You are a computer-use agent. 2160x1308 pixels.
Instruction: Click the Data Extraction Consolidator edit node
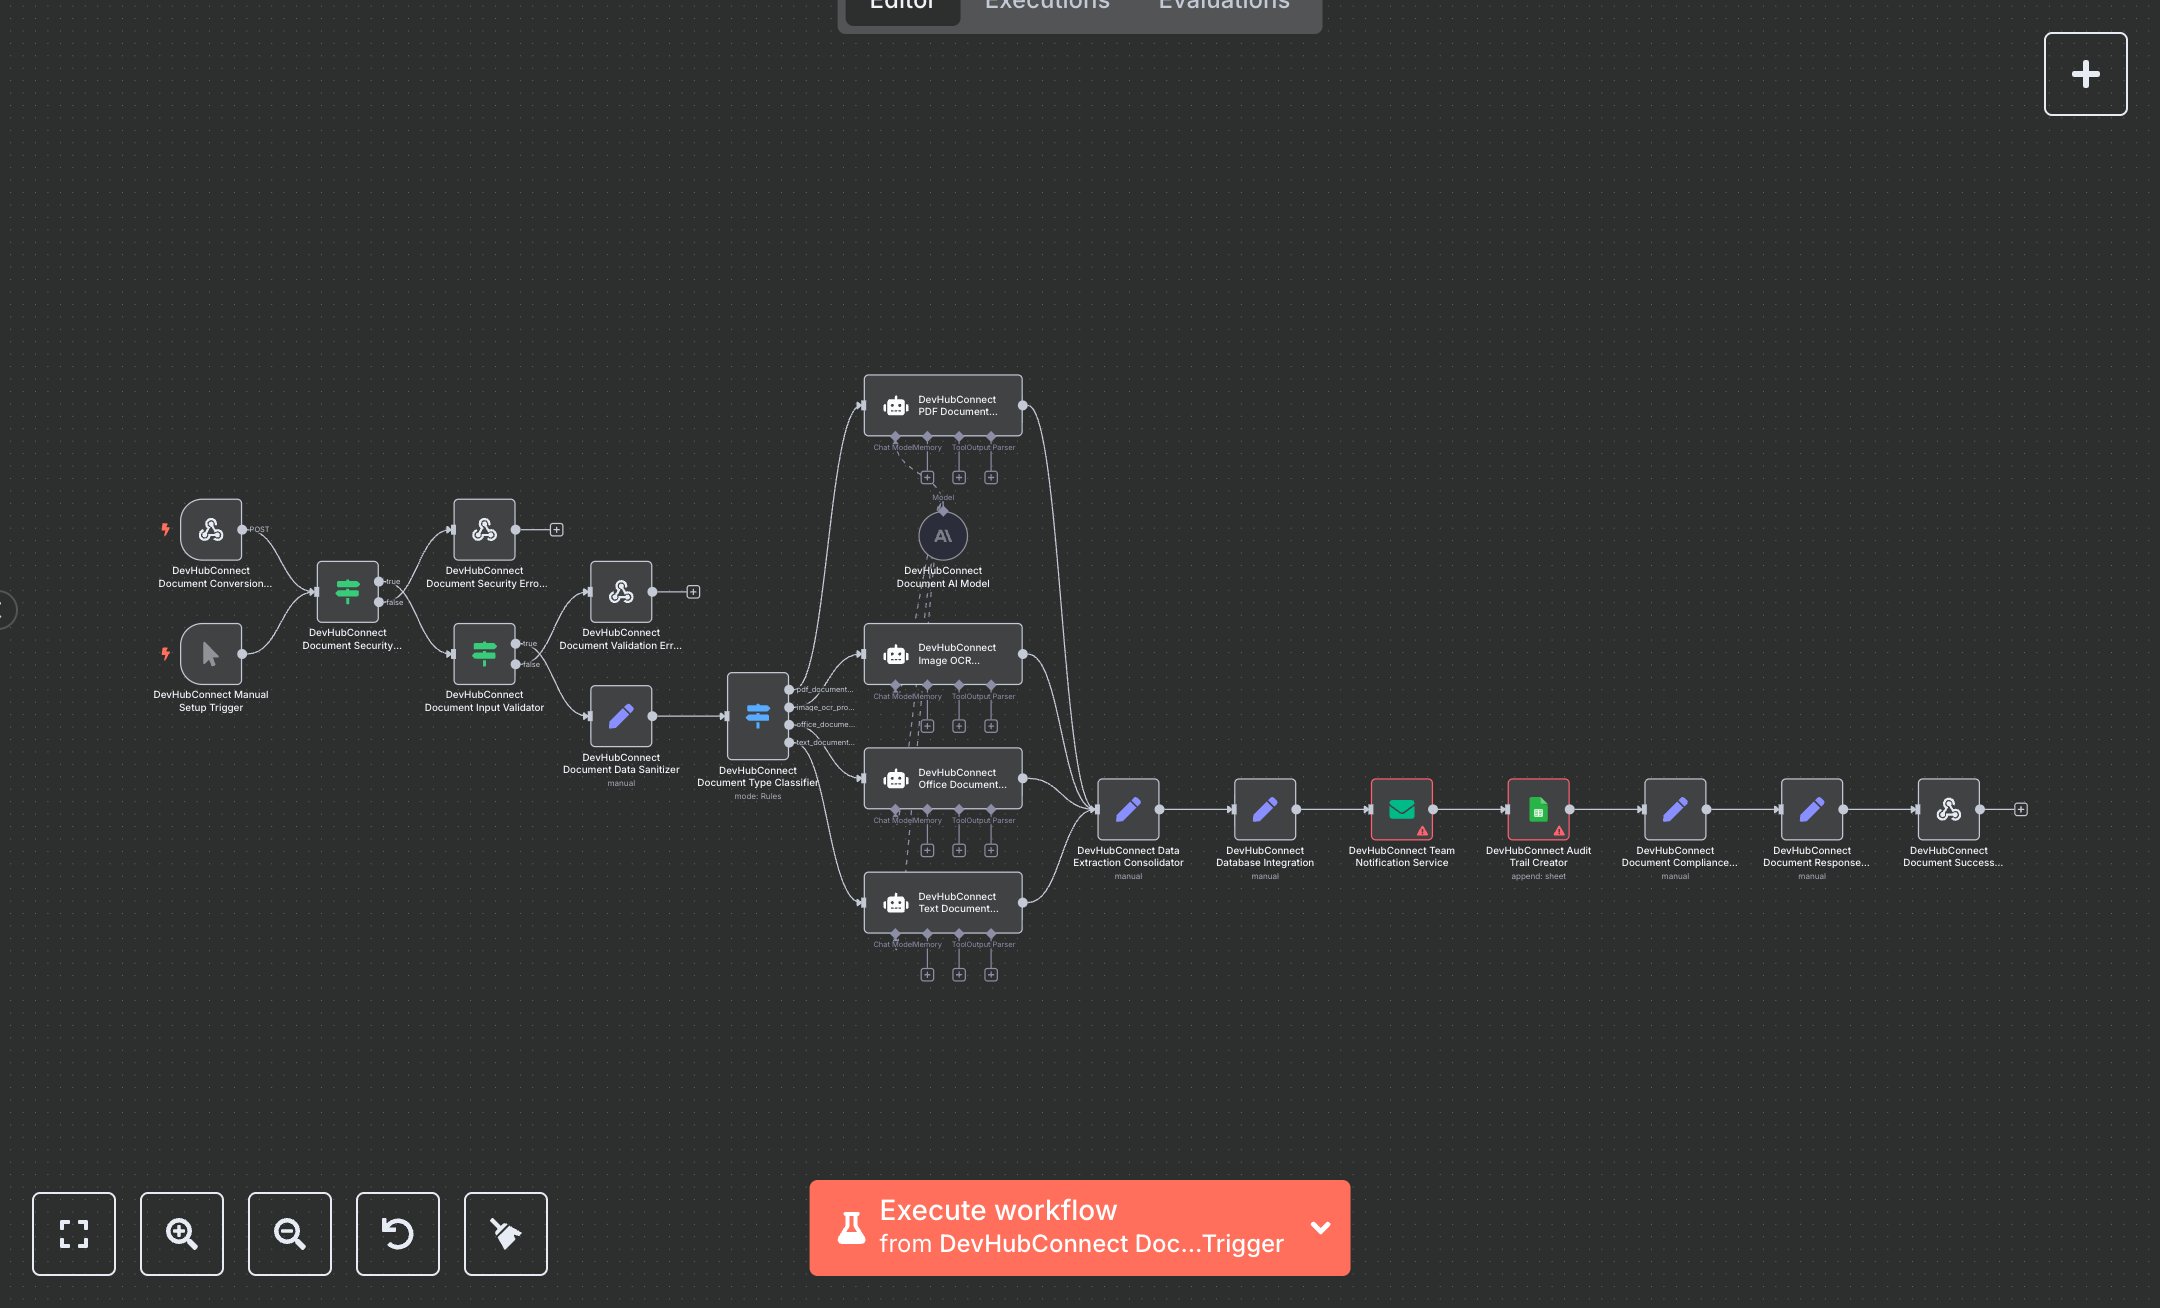click(x=1128, y=809)
